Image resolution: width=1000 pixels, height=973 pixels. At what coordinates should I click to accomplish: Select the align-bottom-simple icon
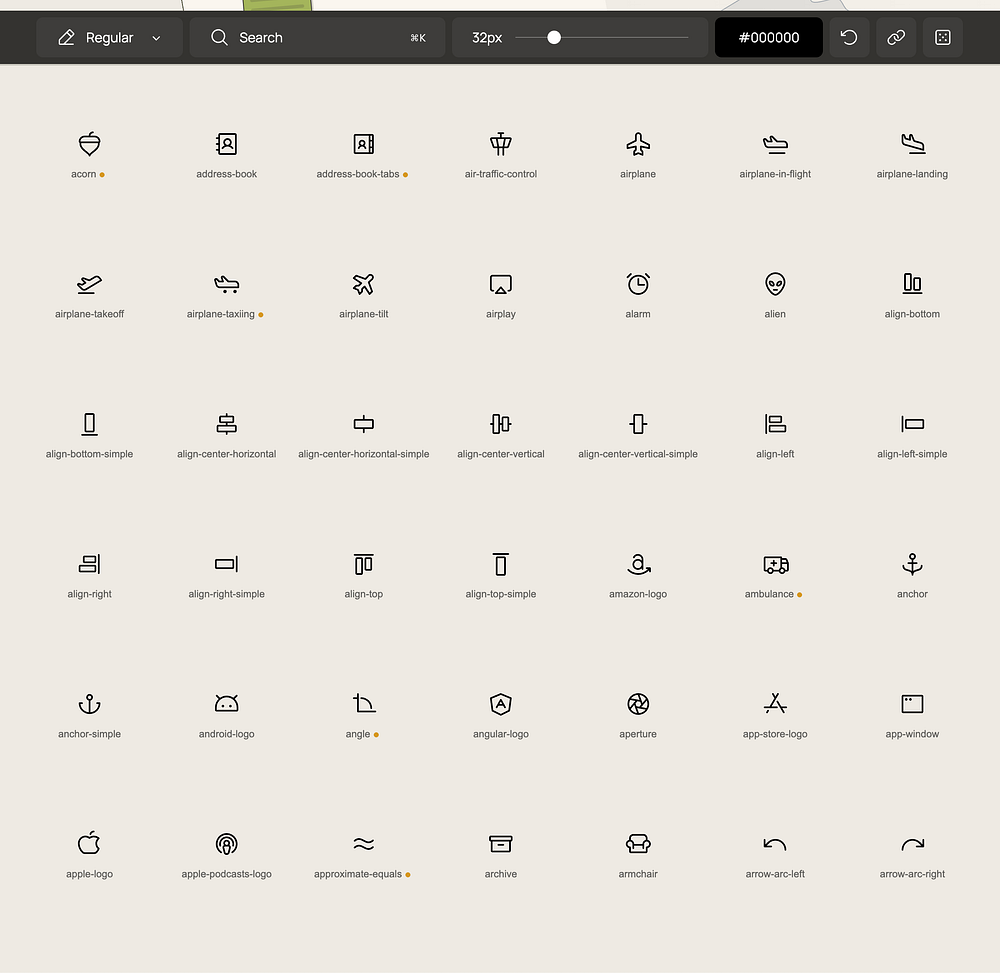click(x=89, y=424)
